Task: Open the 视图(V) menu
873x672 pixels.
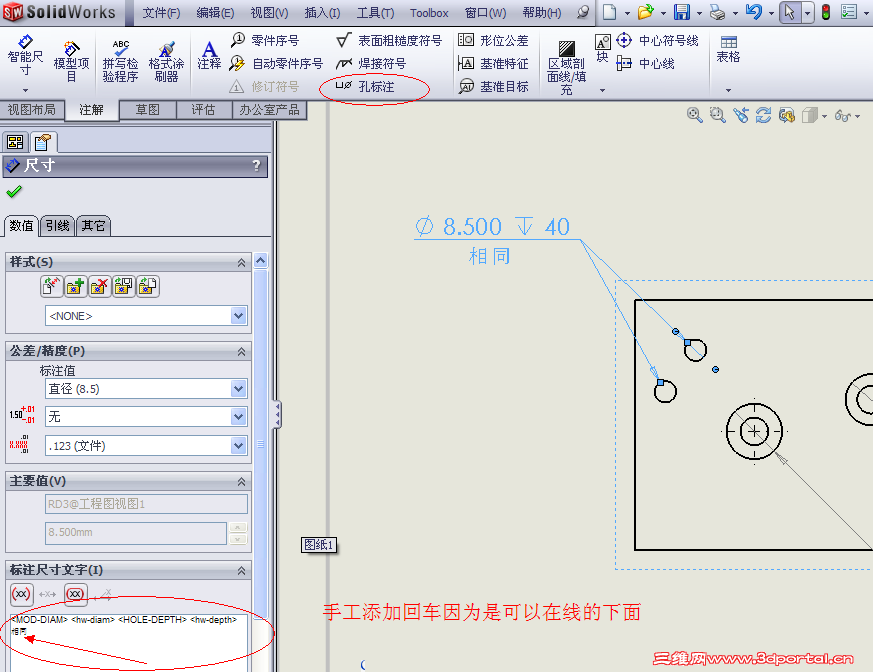Action: point(269,13)
